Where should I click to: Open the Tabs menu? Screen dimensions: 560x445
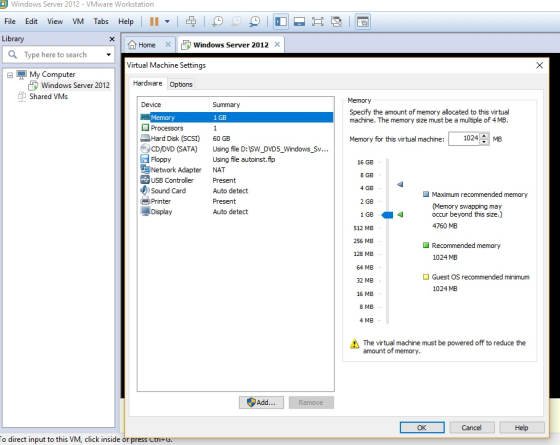[101, 21]
